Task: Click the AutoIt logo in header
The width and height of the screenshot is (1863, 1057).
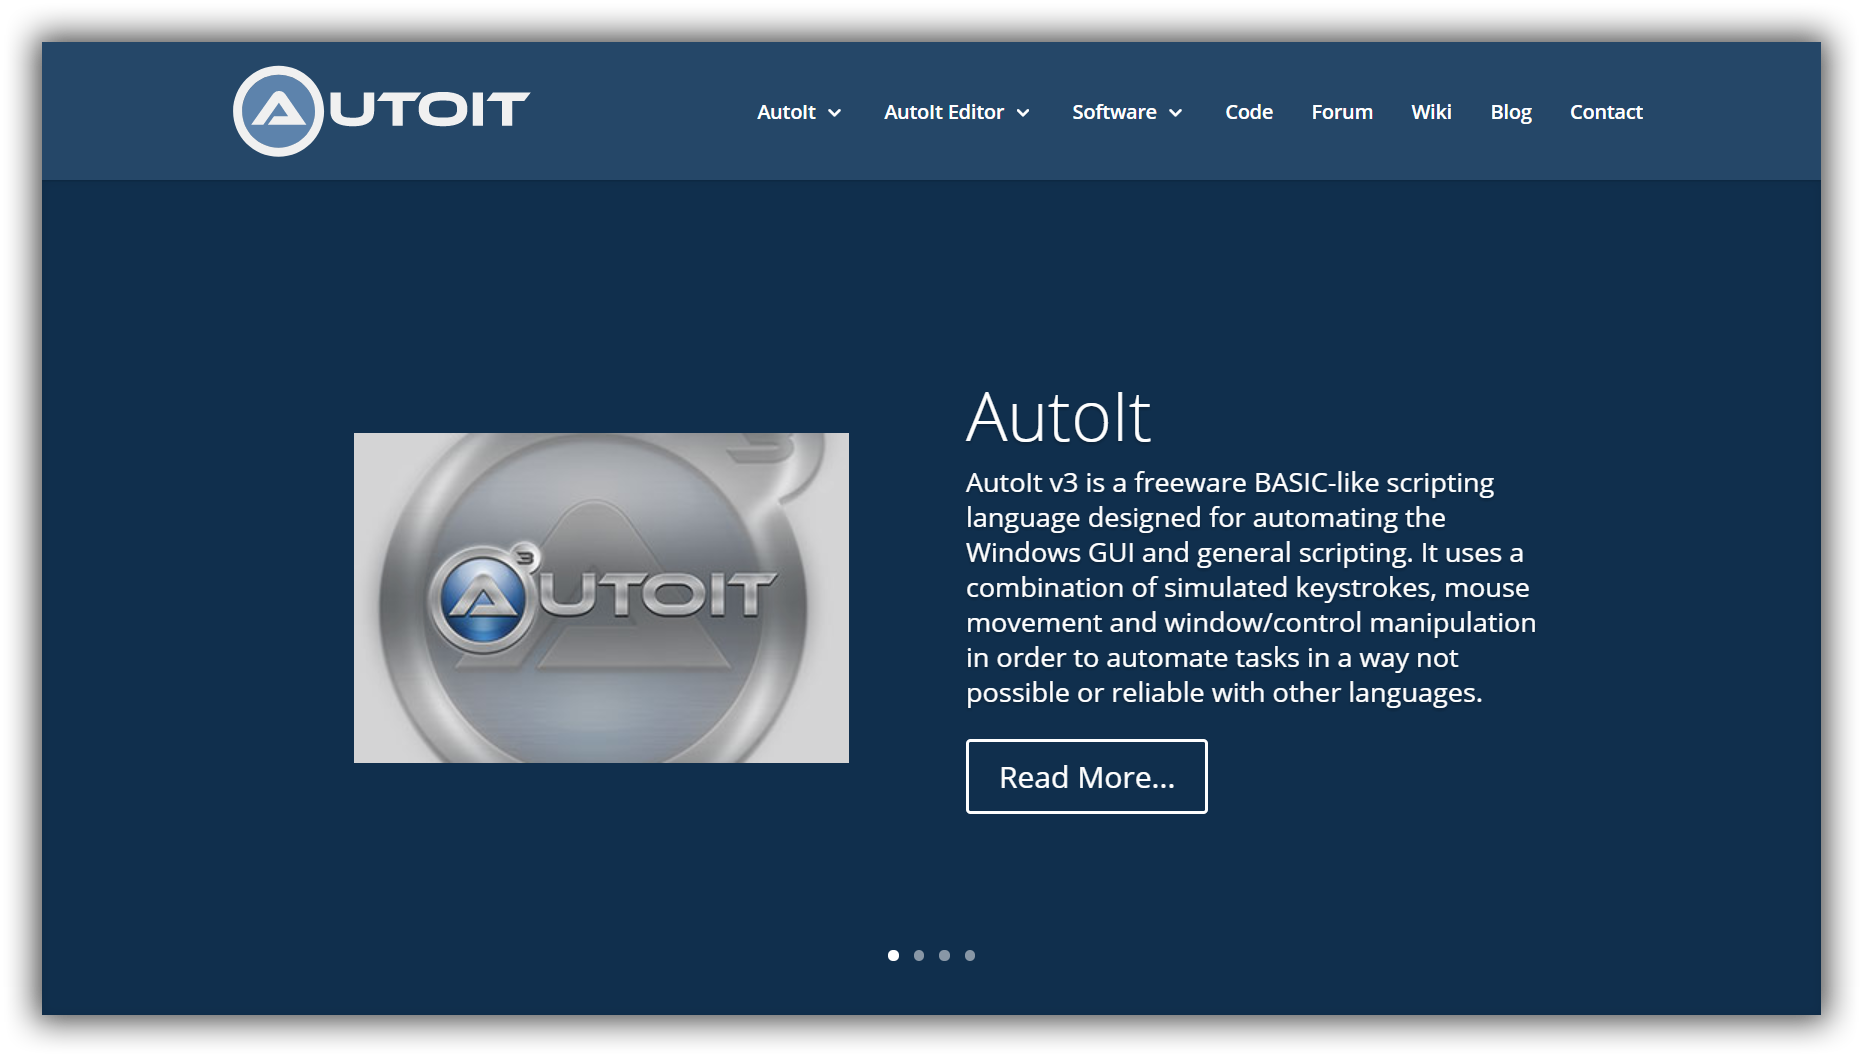Action: [x=381, y=111]
